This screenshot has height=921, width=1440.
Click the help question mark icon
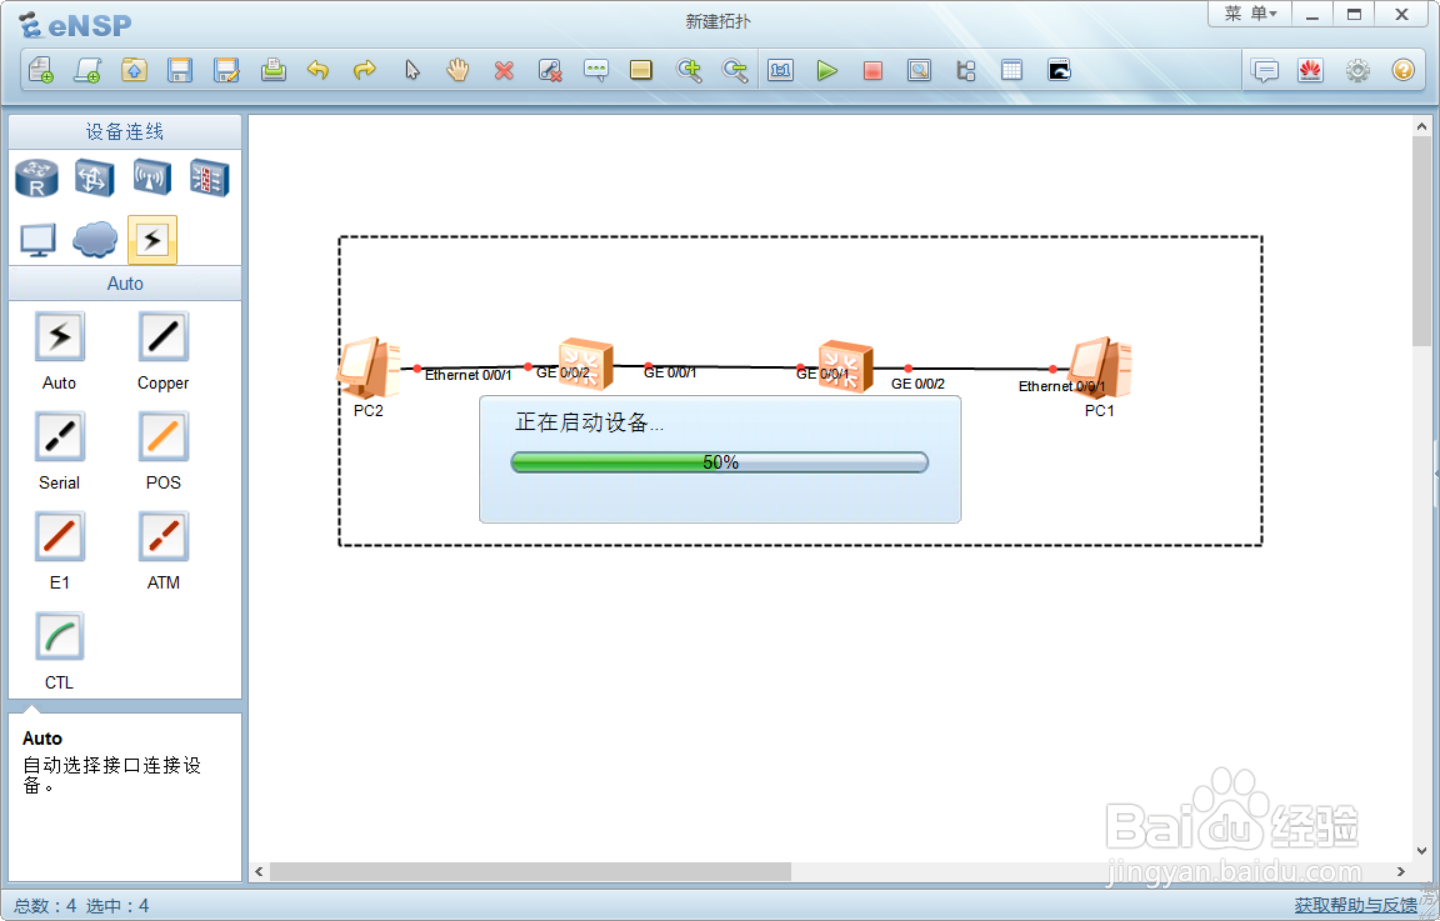pos(1403,70)
